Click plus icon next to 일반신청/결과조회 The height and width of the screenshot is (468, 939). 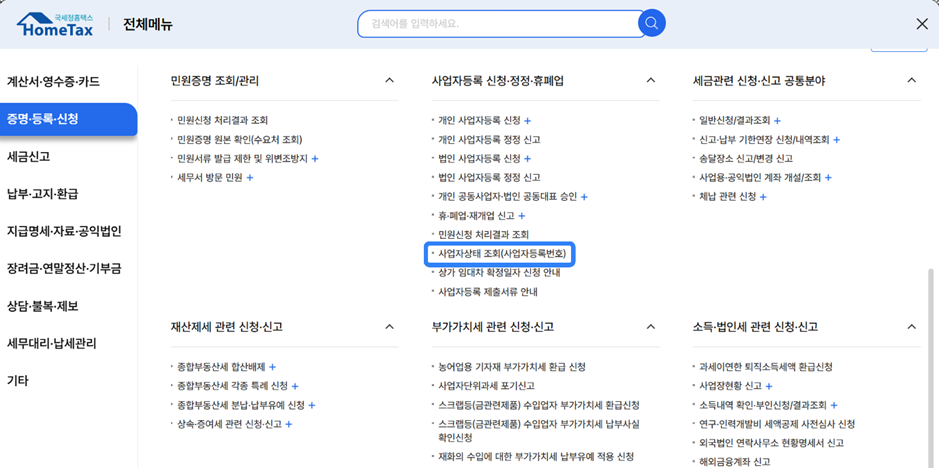pos(778,120)
